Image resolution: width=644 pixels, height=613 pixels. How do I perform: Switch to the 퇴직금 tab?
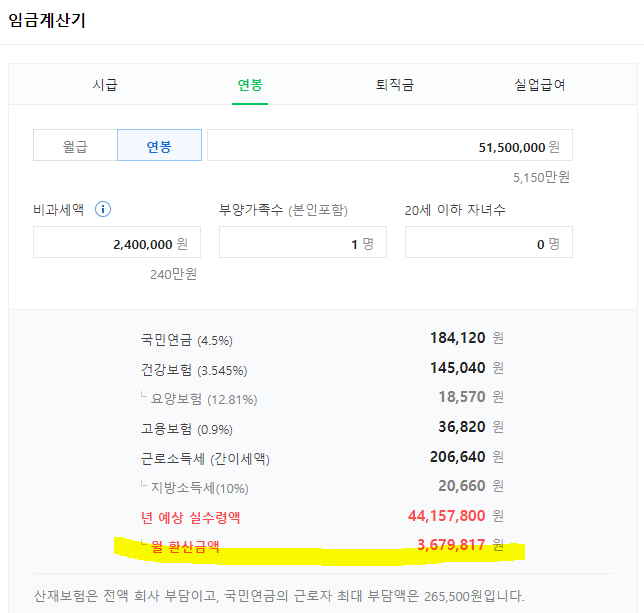[x=395, y=85]
